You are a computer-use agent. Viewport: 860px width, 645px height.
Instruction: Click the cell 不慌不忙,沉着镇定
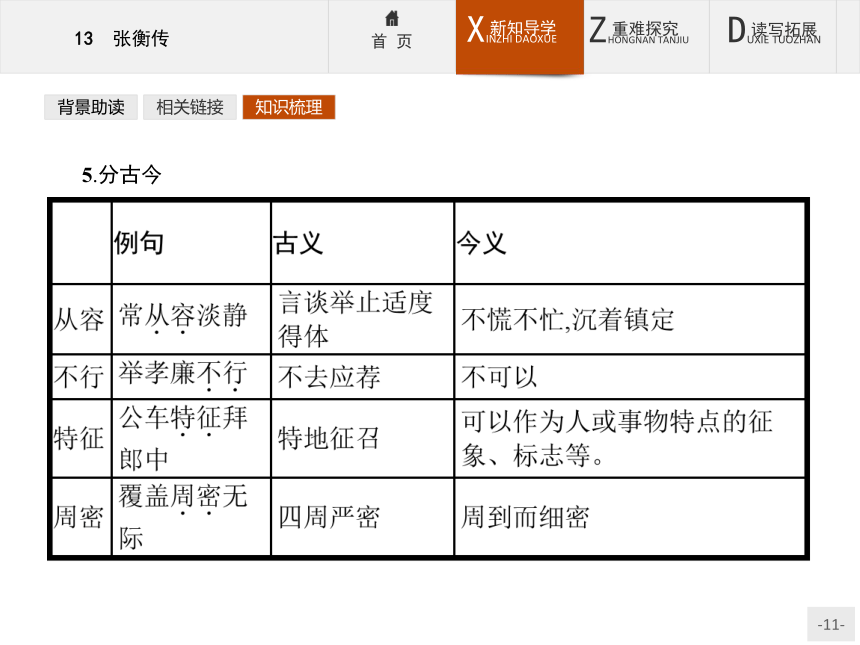pyautogui.click(x=568, y=319)
